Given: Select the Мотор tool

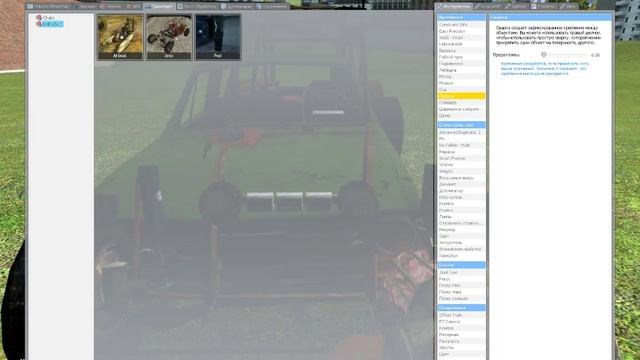Looking at the screenshot, I should [x=461, y=77].
